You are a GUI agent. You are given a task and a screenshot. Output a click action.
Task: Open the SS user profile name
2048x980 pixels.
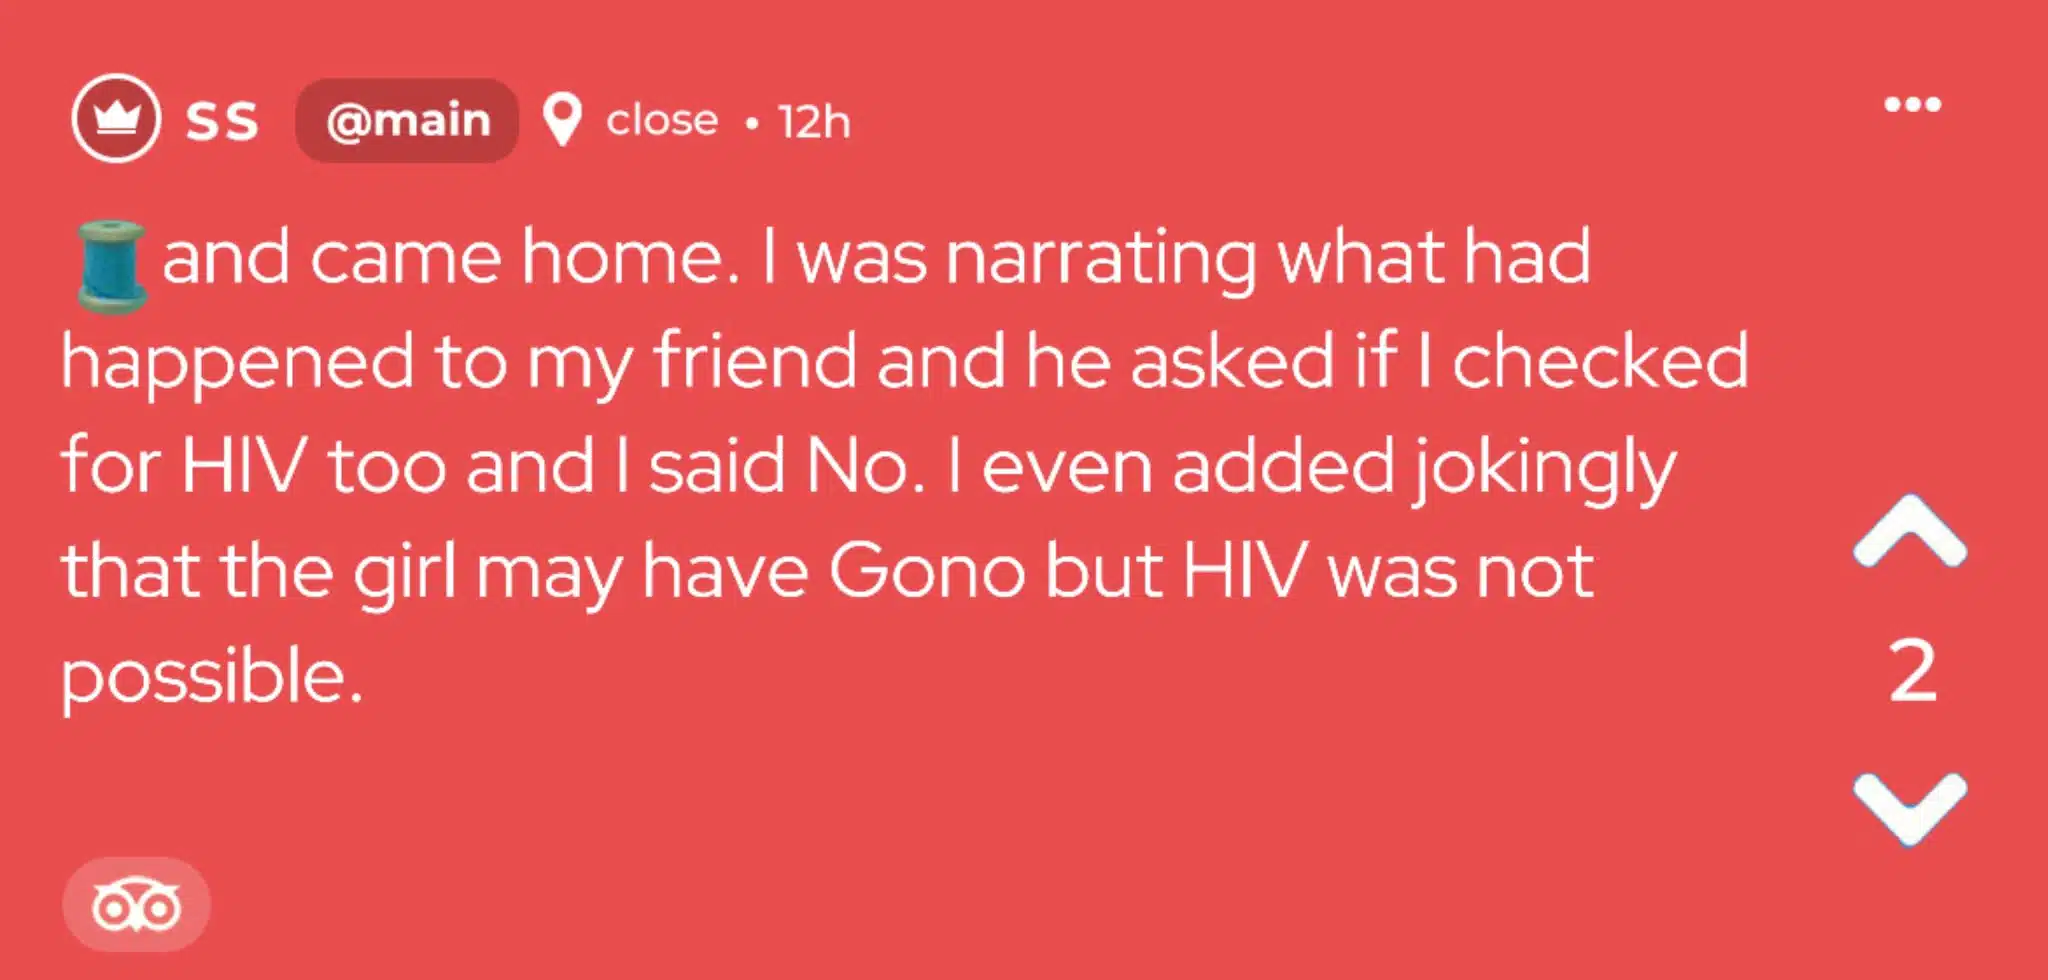coord(222,121)
